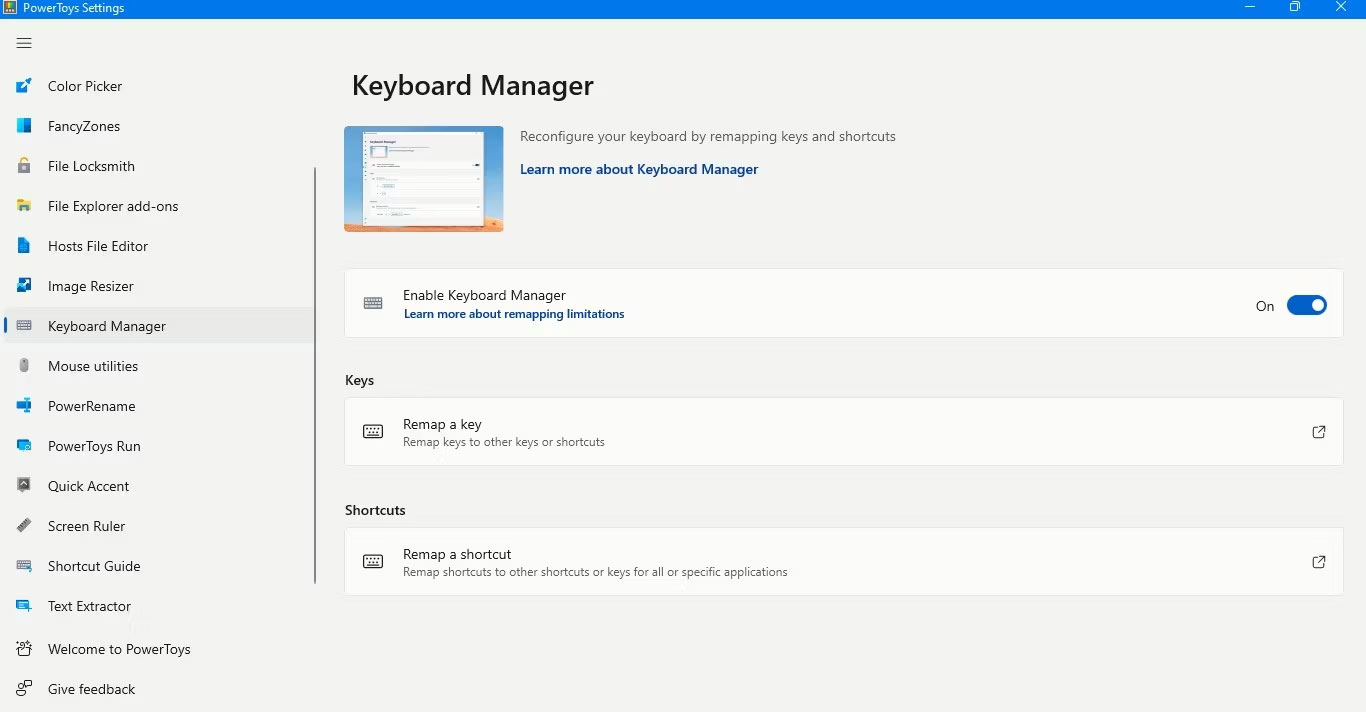This screenshot has width=1366, height=712.
Task: Open the Remap a key editor arrow
Action: [x=1318, y=432]
